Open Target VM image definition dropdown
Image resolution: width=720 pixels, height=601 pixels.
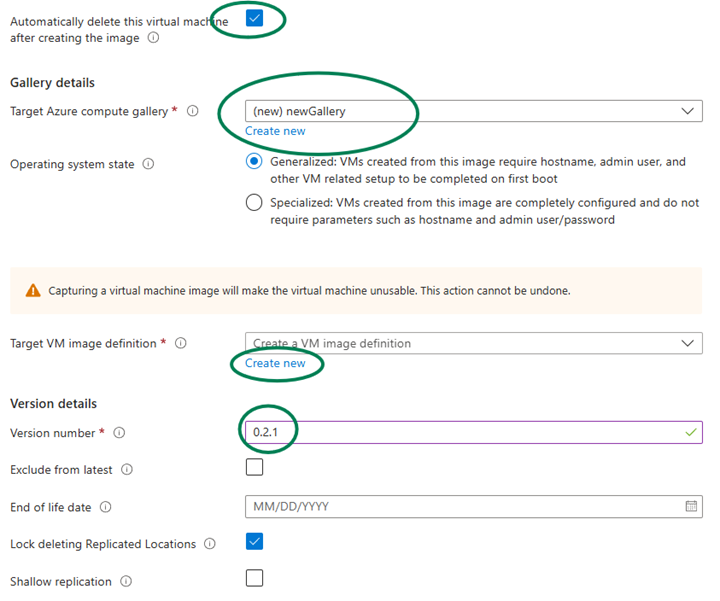click(x=474, y=343)
